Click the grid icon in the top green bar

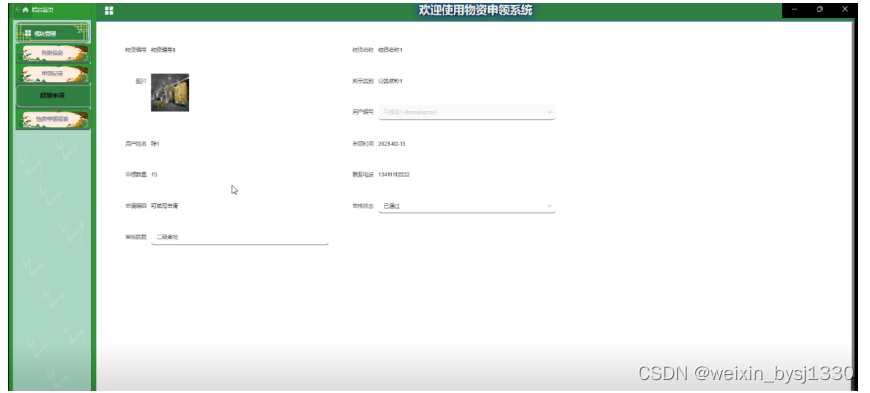[109, 11]
